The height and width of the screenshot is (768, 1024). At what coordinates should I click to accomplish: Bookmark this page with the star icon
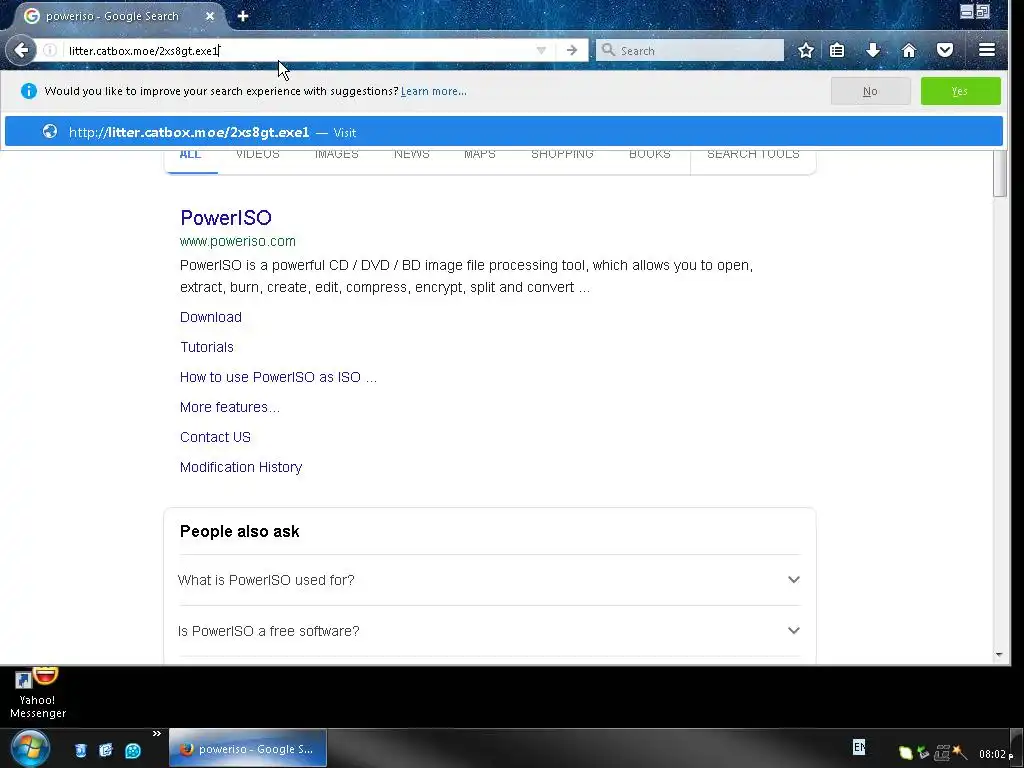pos(806,50)
